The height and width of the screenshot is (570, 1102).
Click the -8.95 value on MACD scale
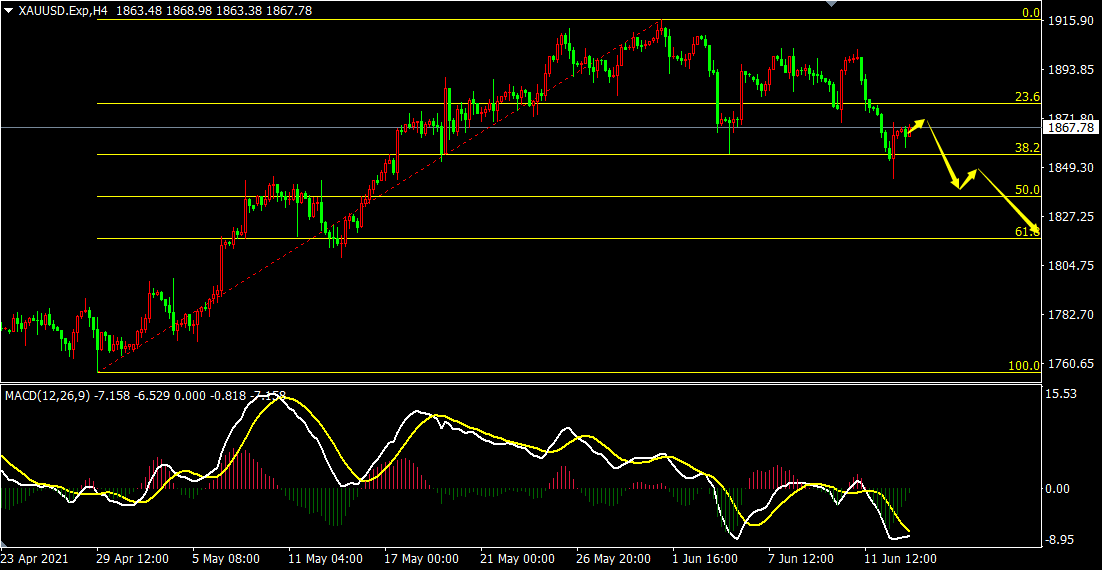(x=1061, y=540)
